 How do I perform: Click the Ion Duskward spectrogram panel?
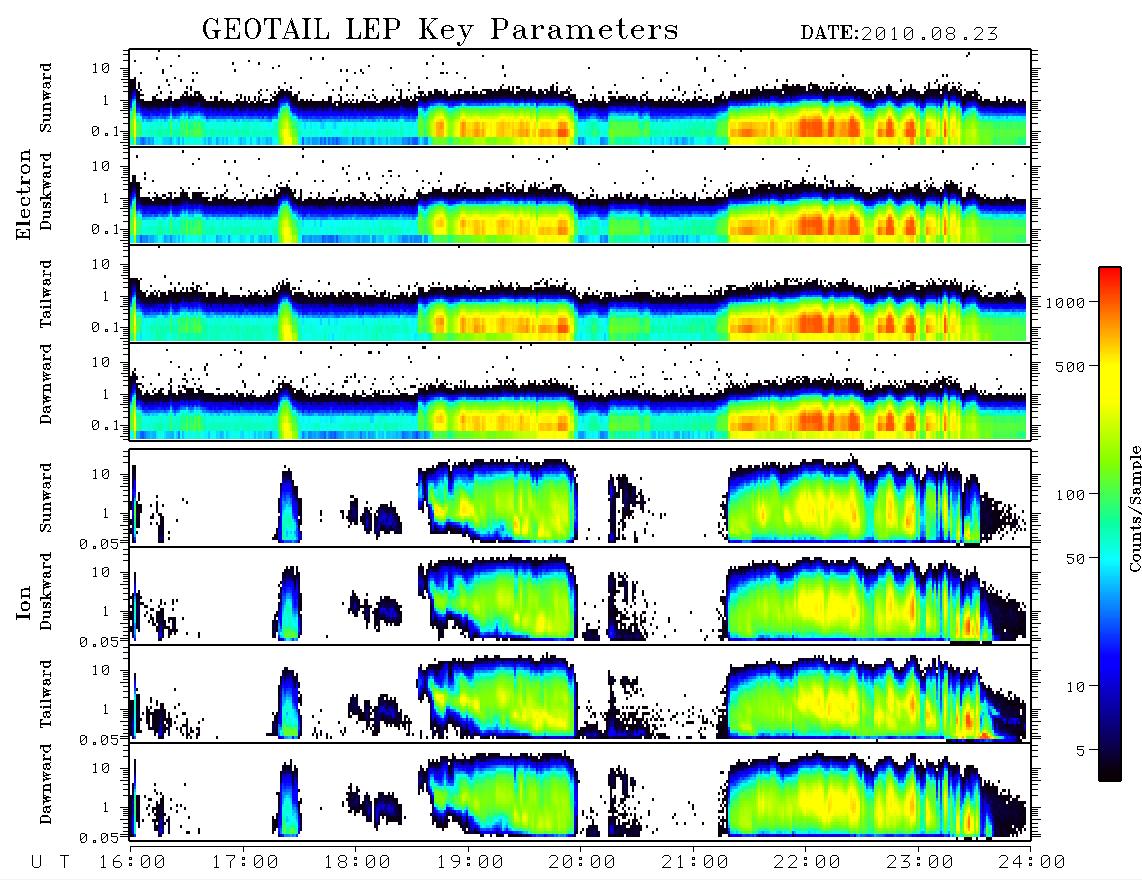(580, 596)
